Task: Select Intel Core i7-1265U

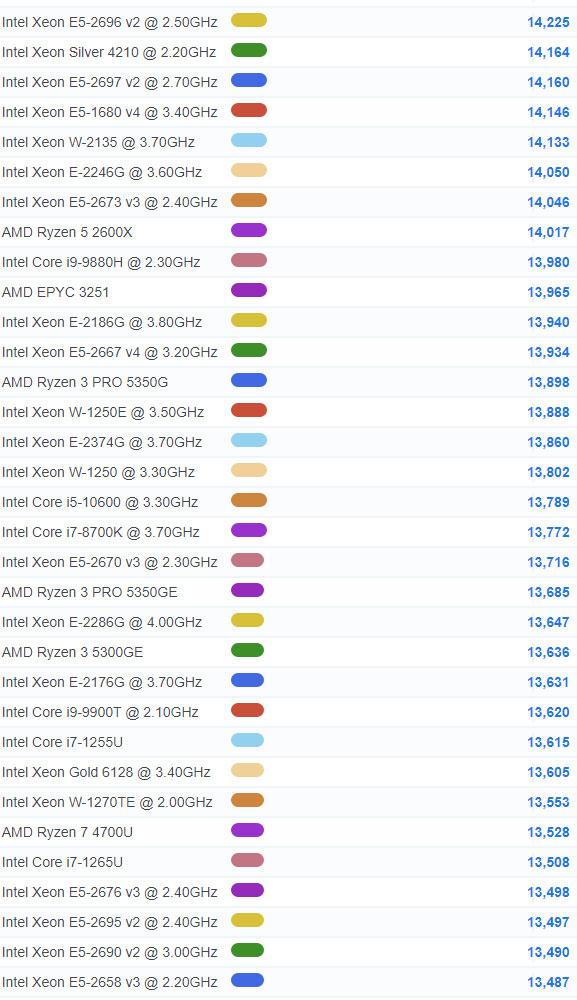Action: tap(62, 862)
